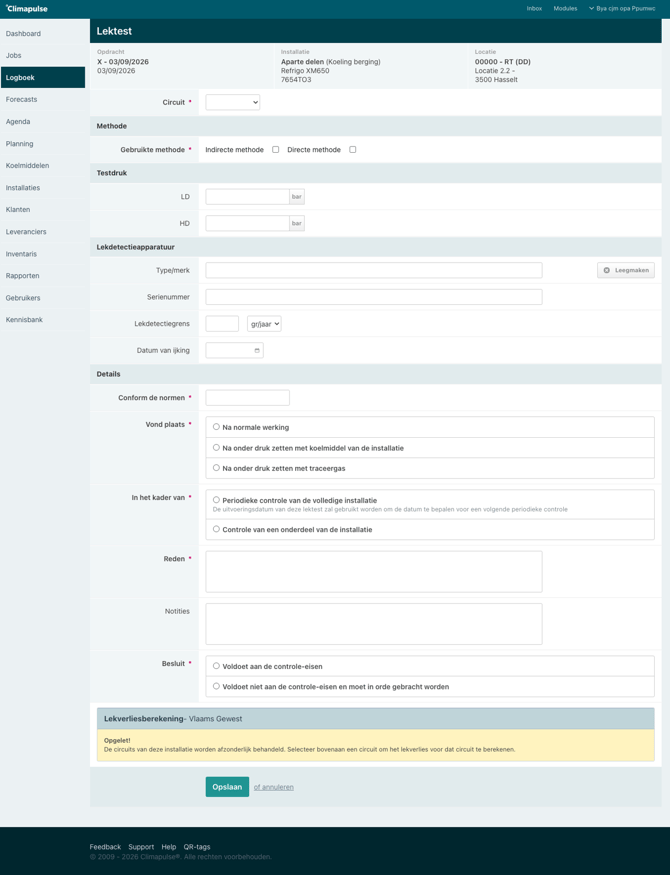Go to Inventaris
670x875 pixels.
tap(43, 254)
